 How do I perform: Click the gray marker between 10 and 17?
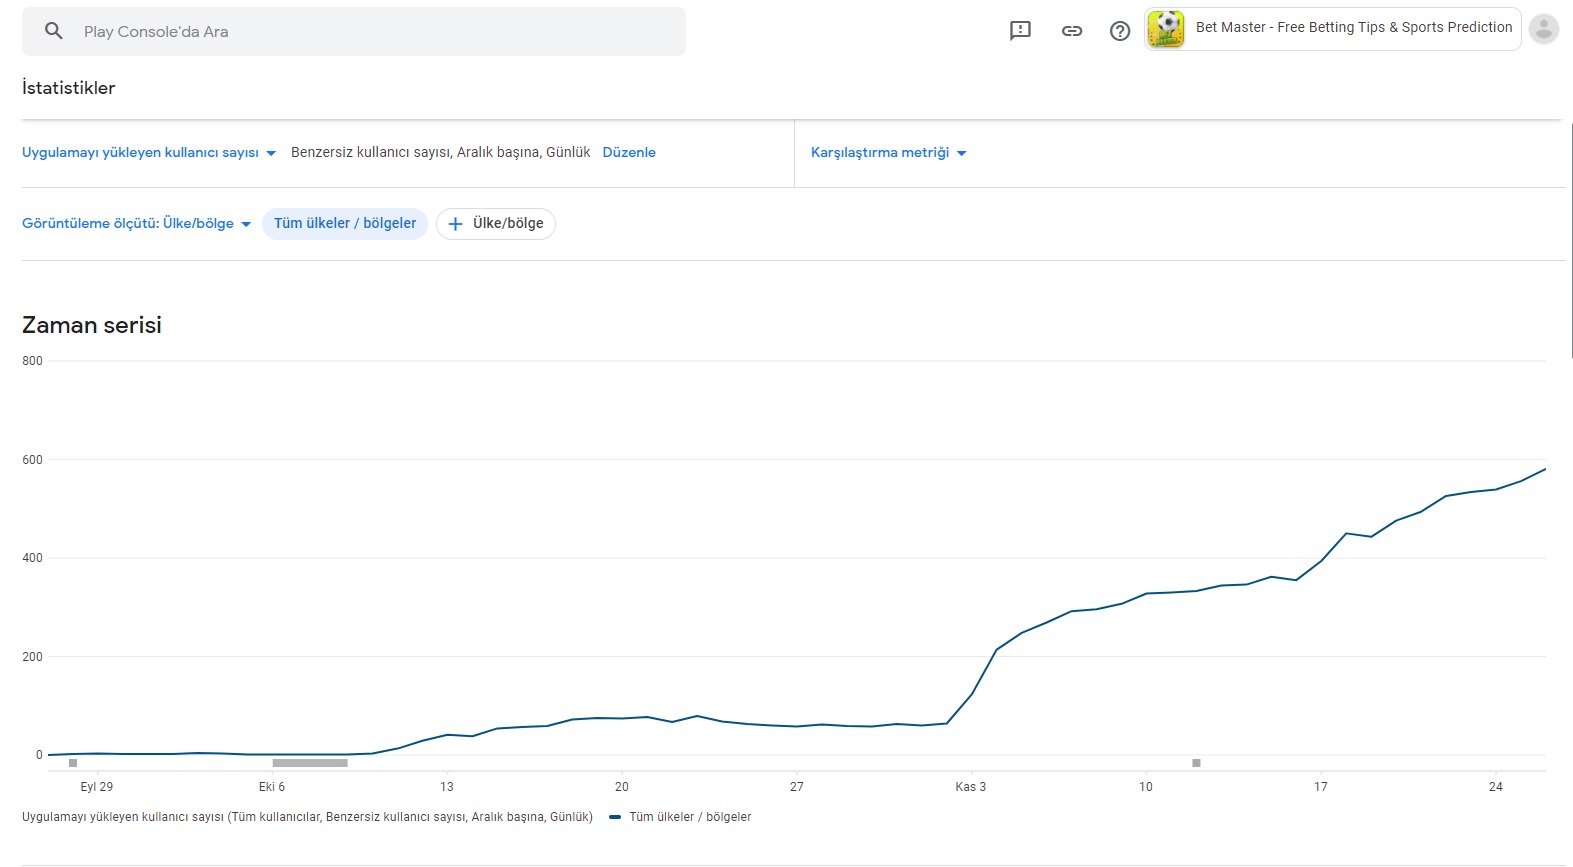1196,763
